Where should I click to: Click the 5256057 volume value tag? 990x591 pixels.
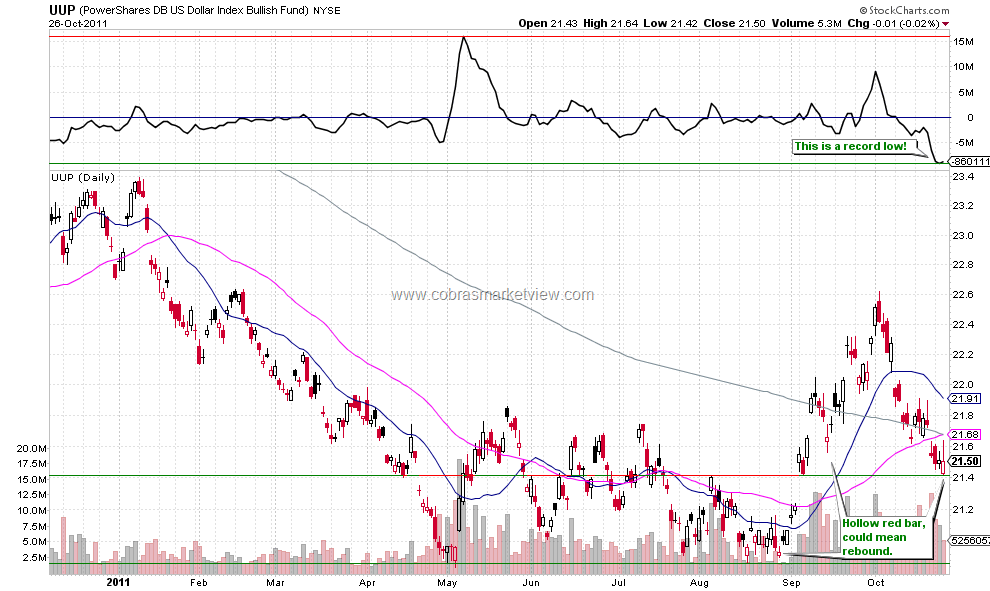point(970,540)
